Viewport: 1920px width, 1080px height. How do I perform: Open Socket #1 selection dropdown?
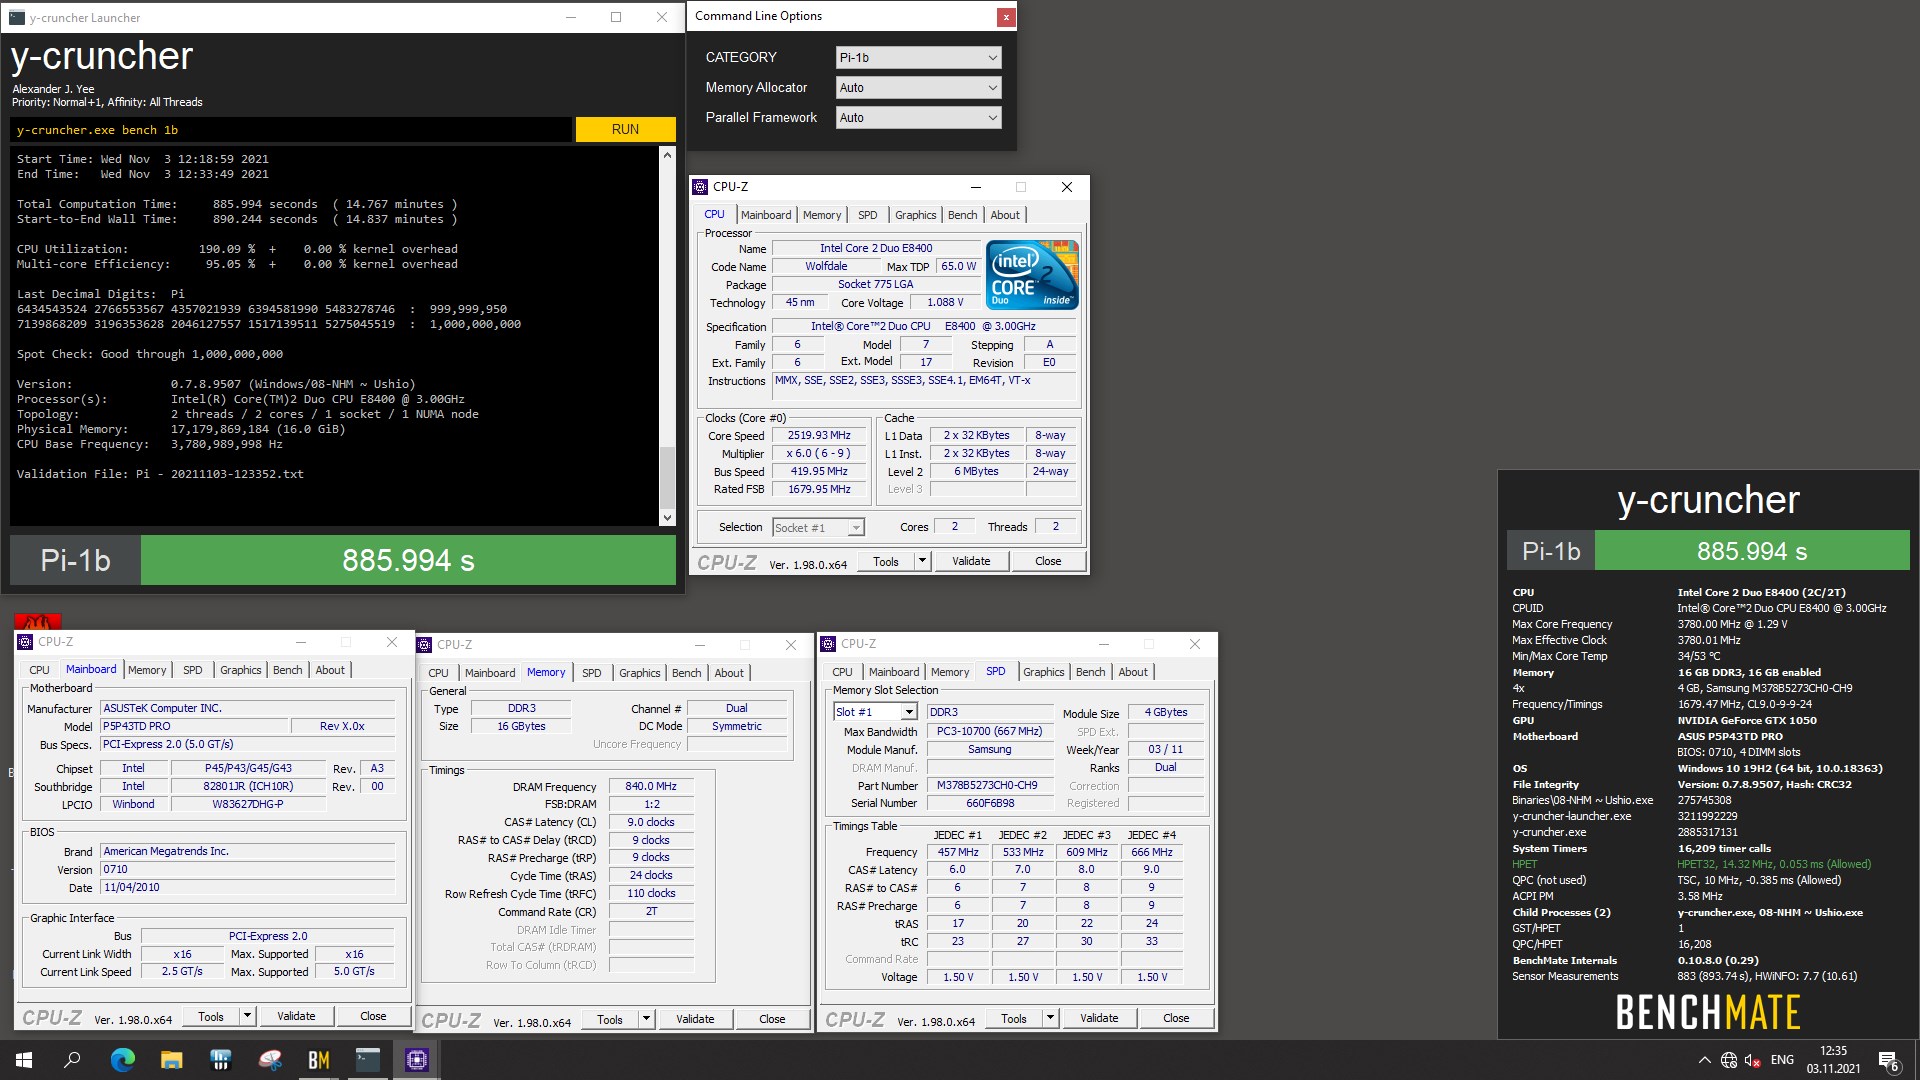pyautogui.click(x=818, y=528)
